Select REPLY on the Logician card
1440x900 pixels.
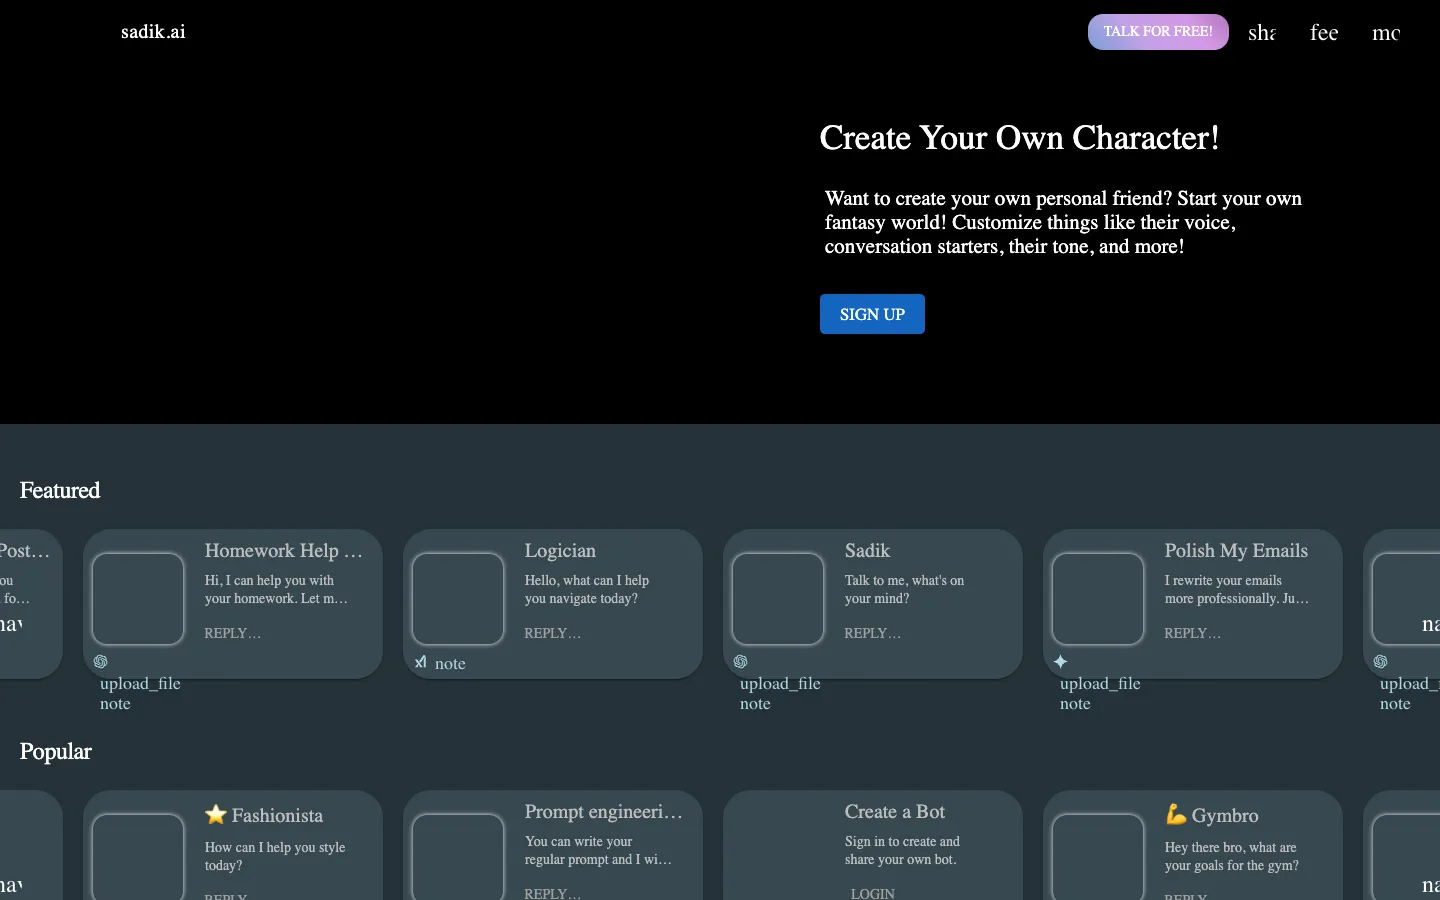552,633
